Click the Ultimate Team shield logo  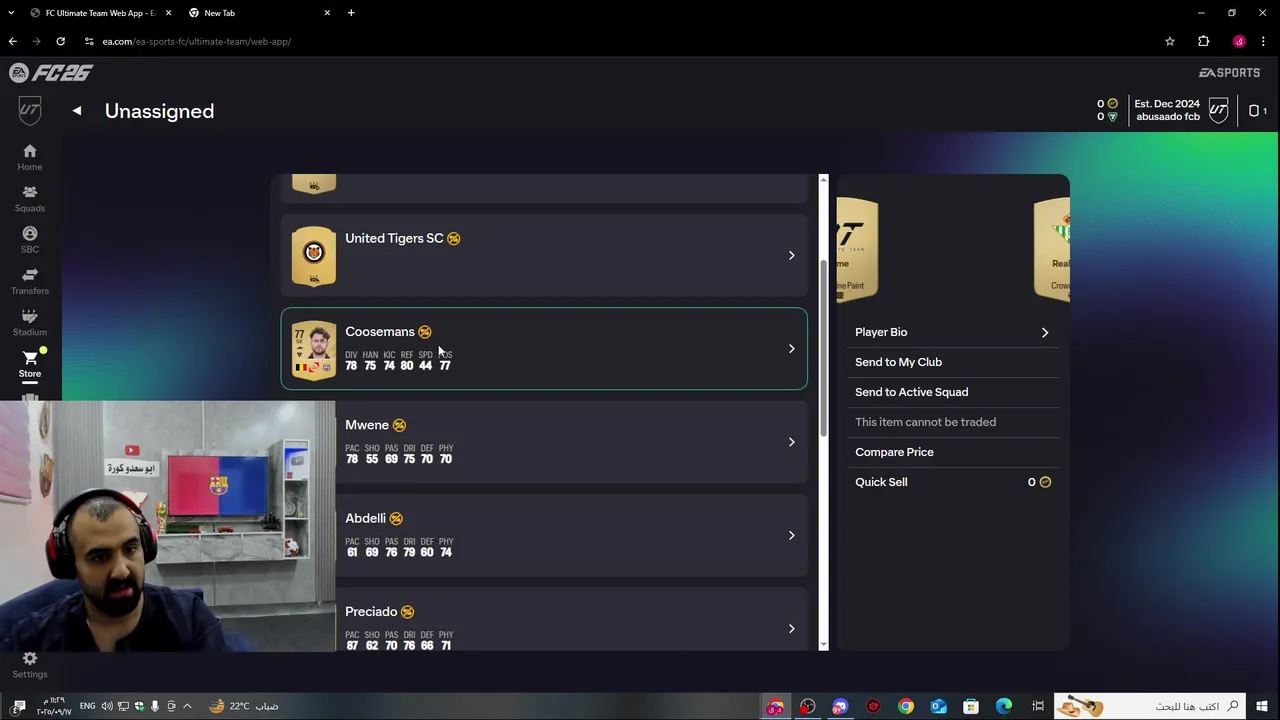pos(29,110)
